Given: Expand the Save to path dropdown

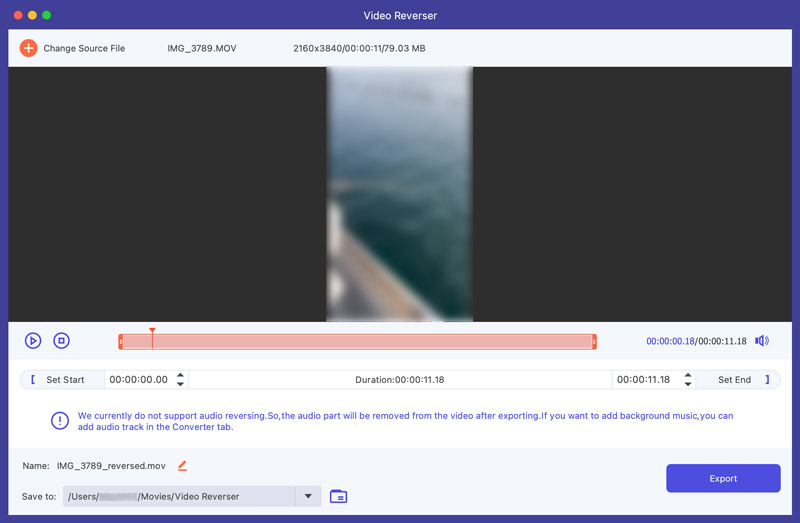Looking at the screenshot, I should coord(308,496).
